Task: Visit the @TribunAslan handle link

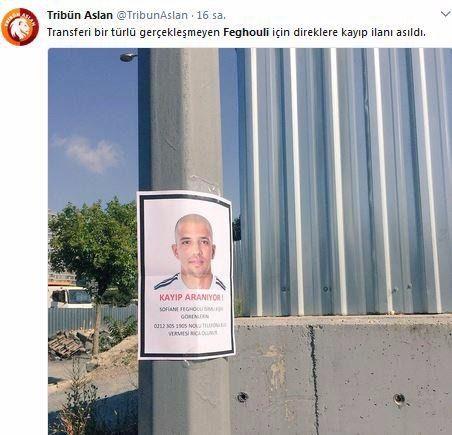Action: [152, 15]
